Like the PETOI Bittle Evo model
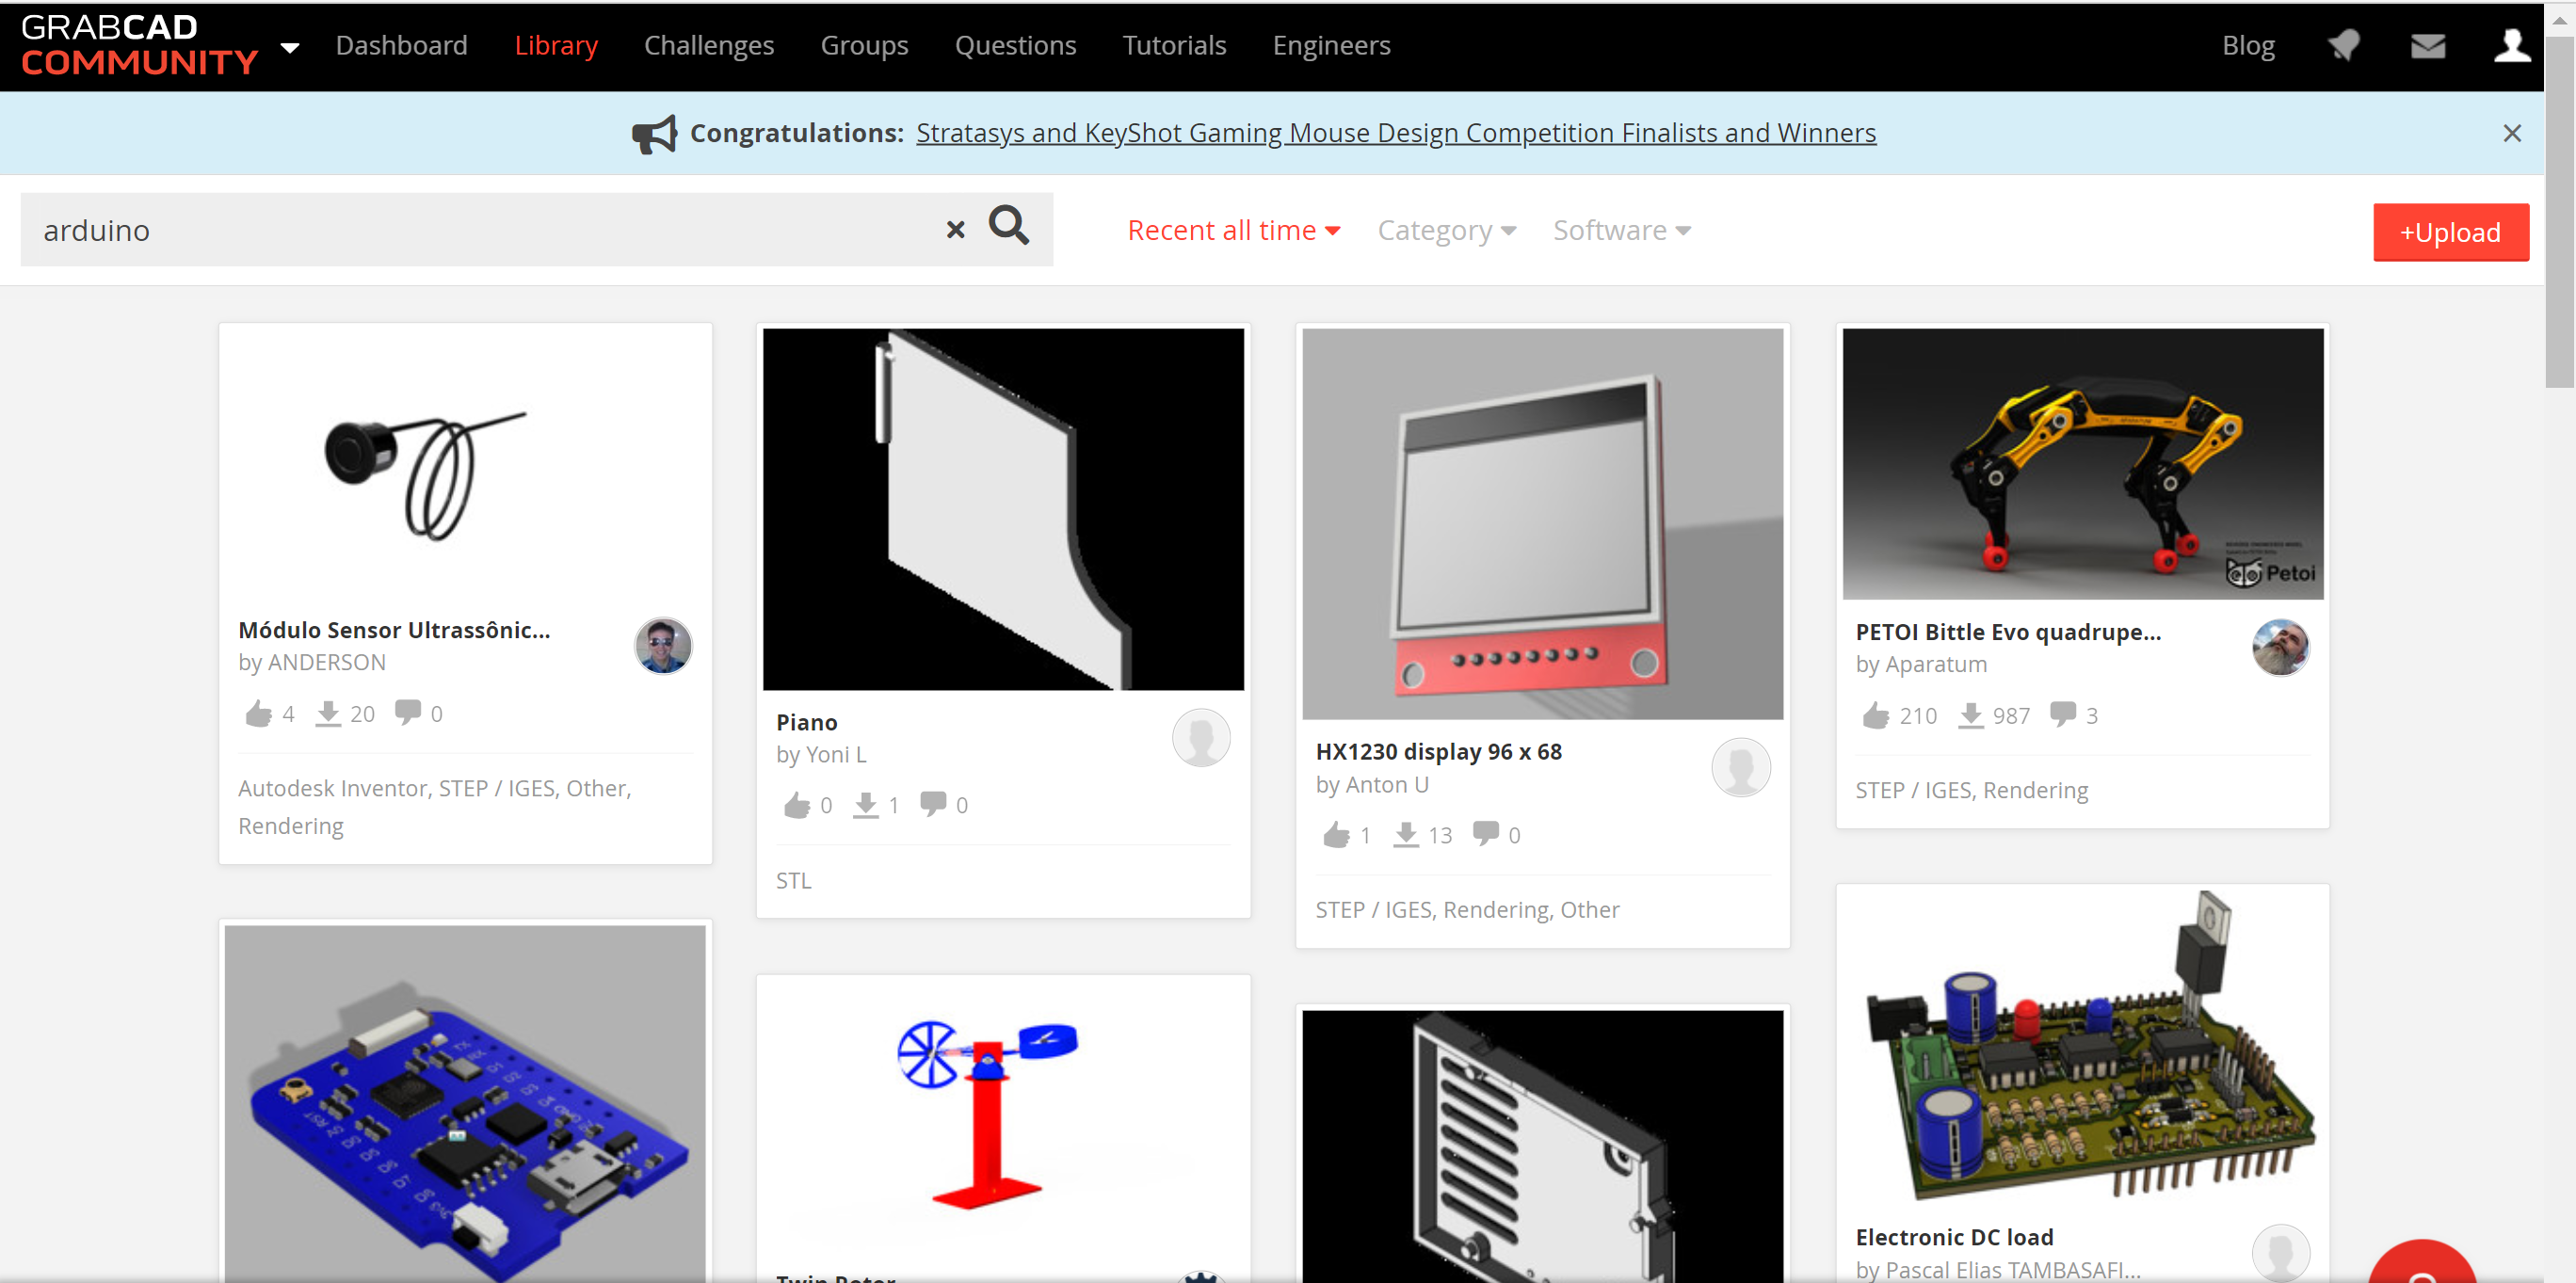 coord(1875,715)
